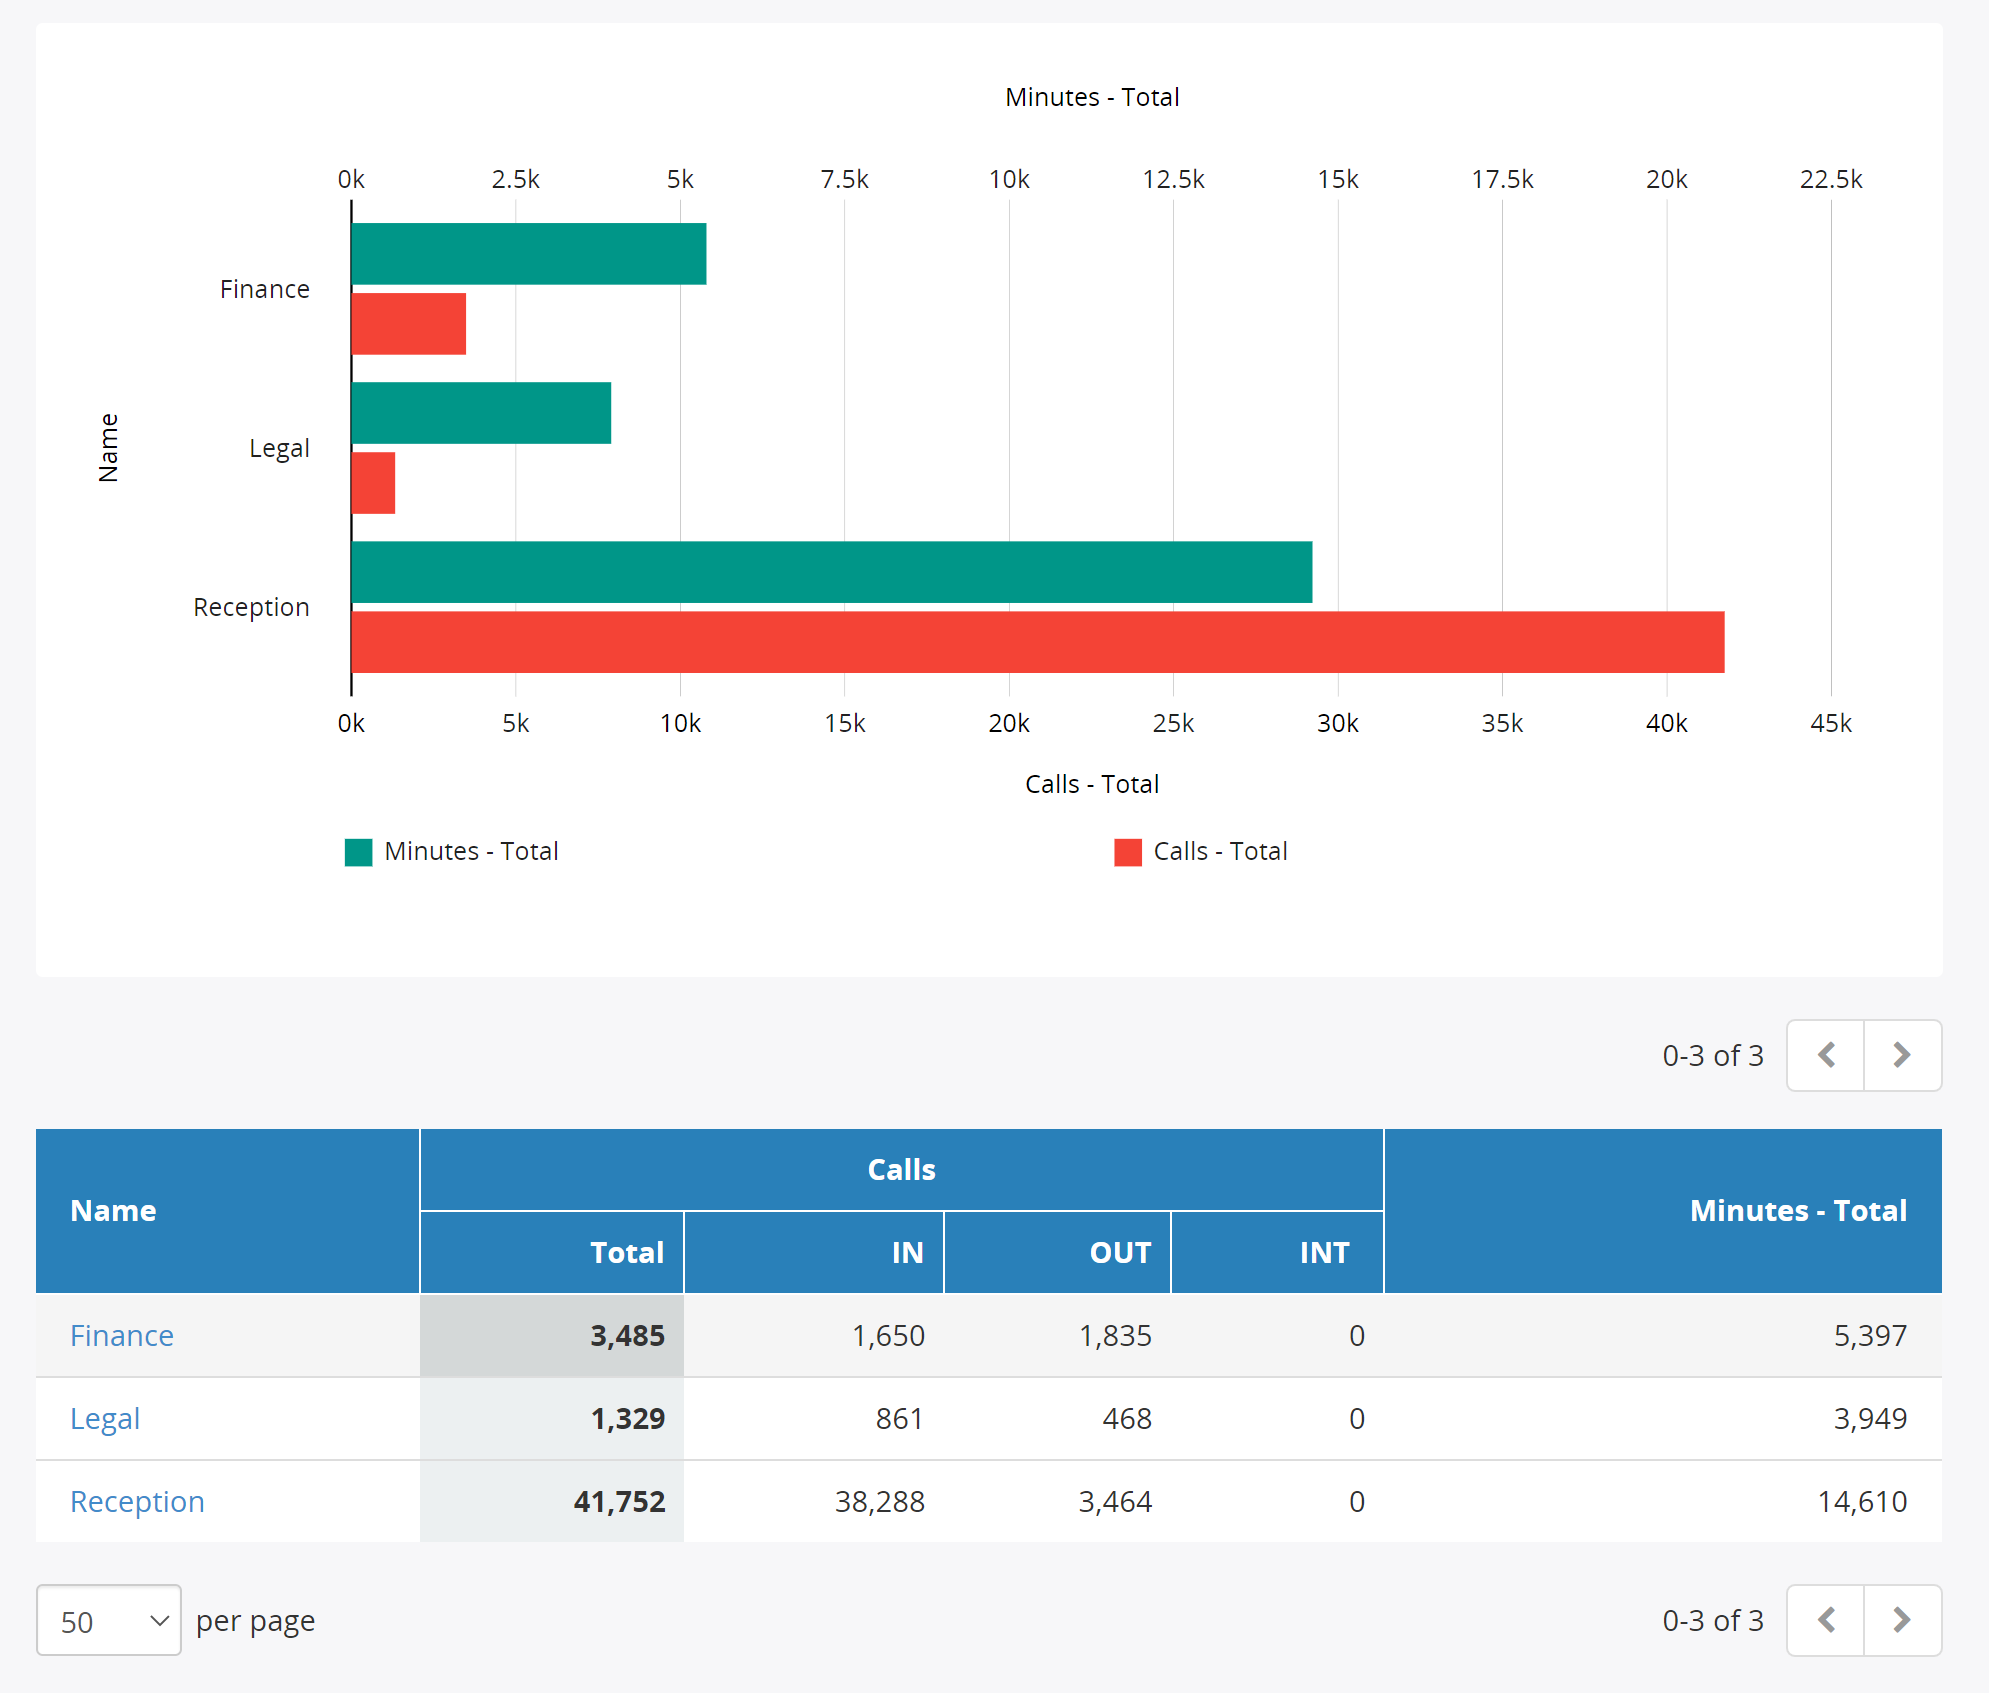
Task: Go to next page in bottom pagination
Action: 1902,1620
